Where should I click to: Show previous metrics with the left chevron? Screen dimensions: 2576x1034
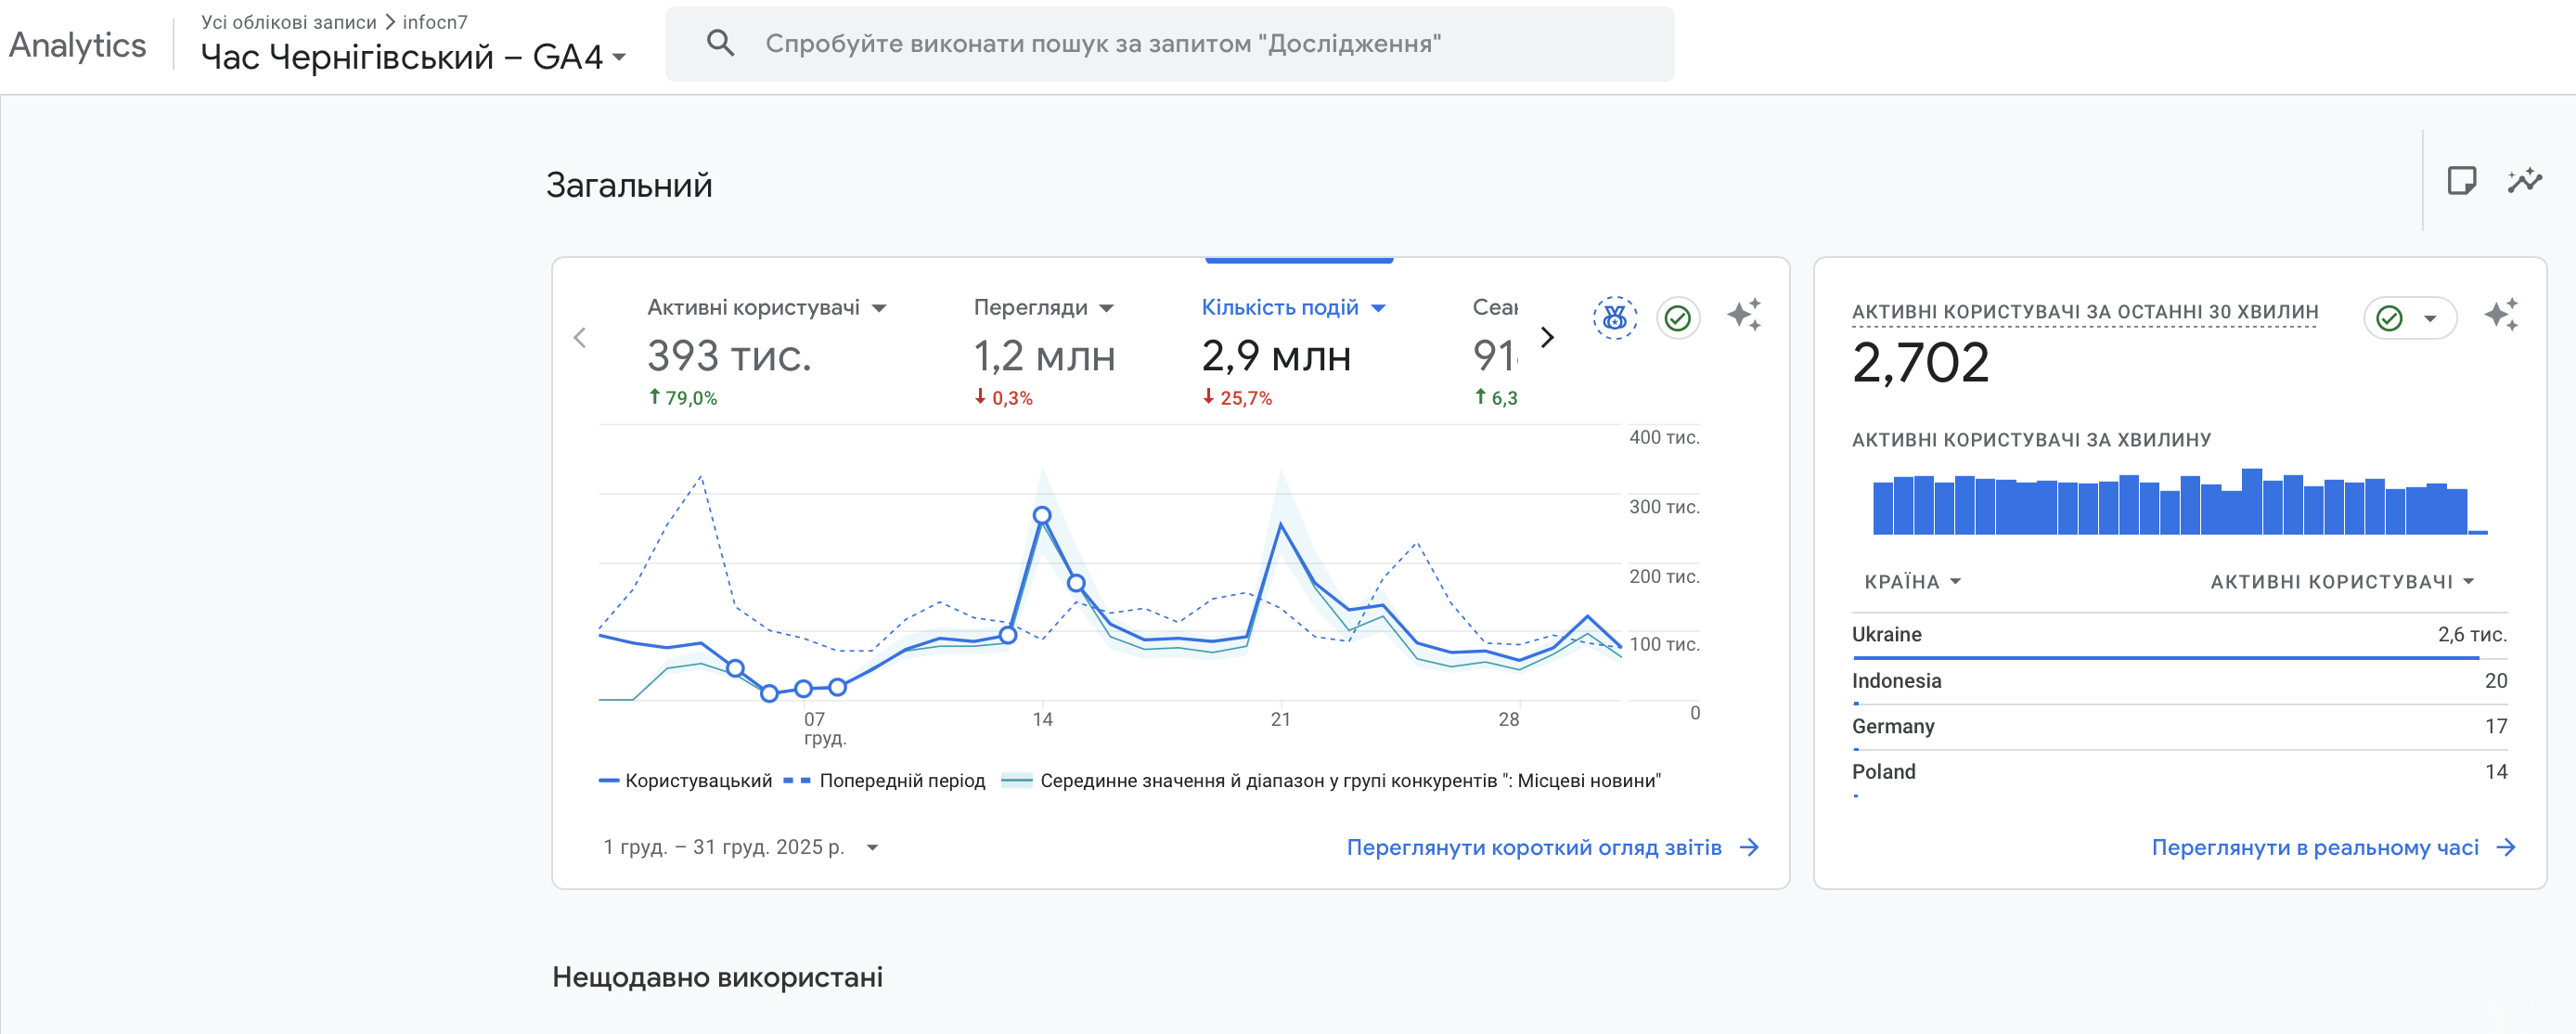click(580, 338)
